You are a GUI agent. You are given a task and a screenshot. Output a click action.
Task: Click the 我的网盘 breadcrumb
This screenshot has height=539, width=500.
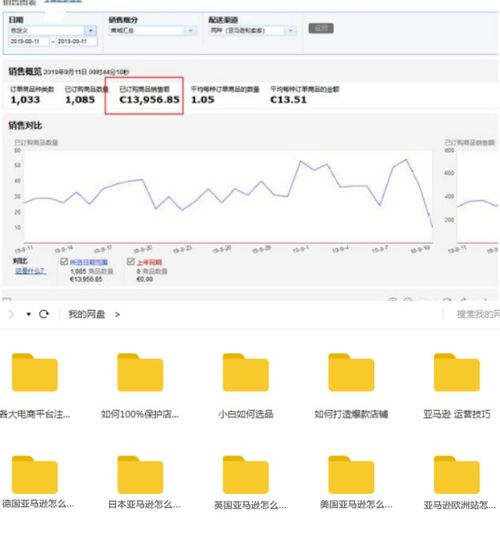pyautogui.click(x=86, y=314)
